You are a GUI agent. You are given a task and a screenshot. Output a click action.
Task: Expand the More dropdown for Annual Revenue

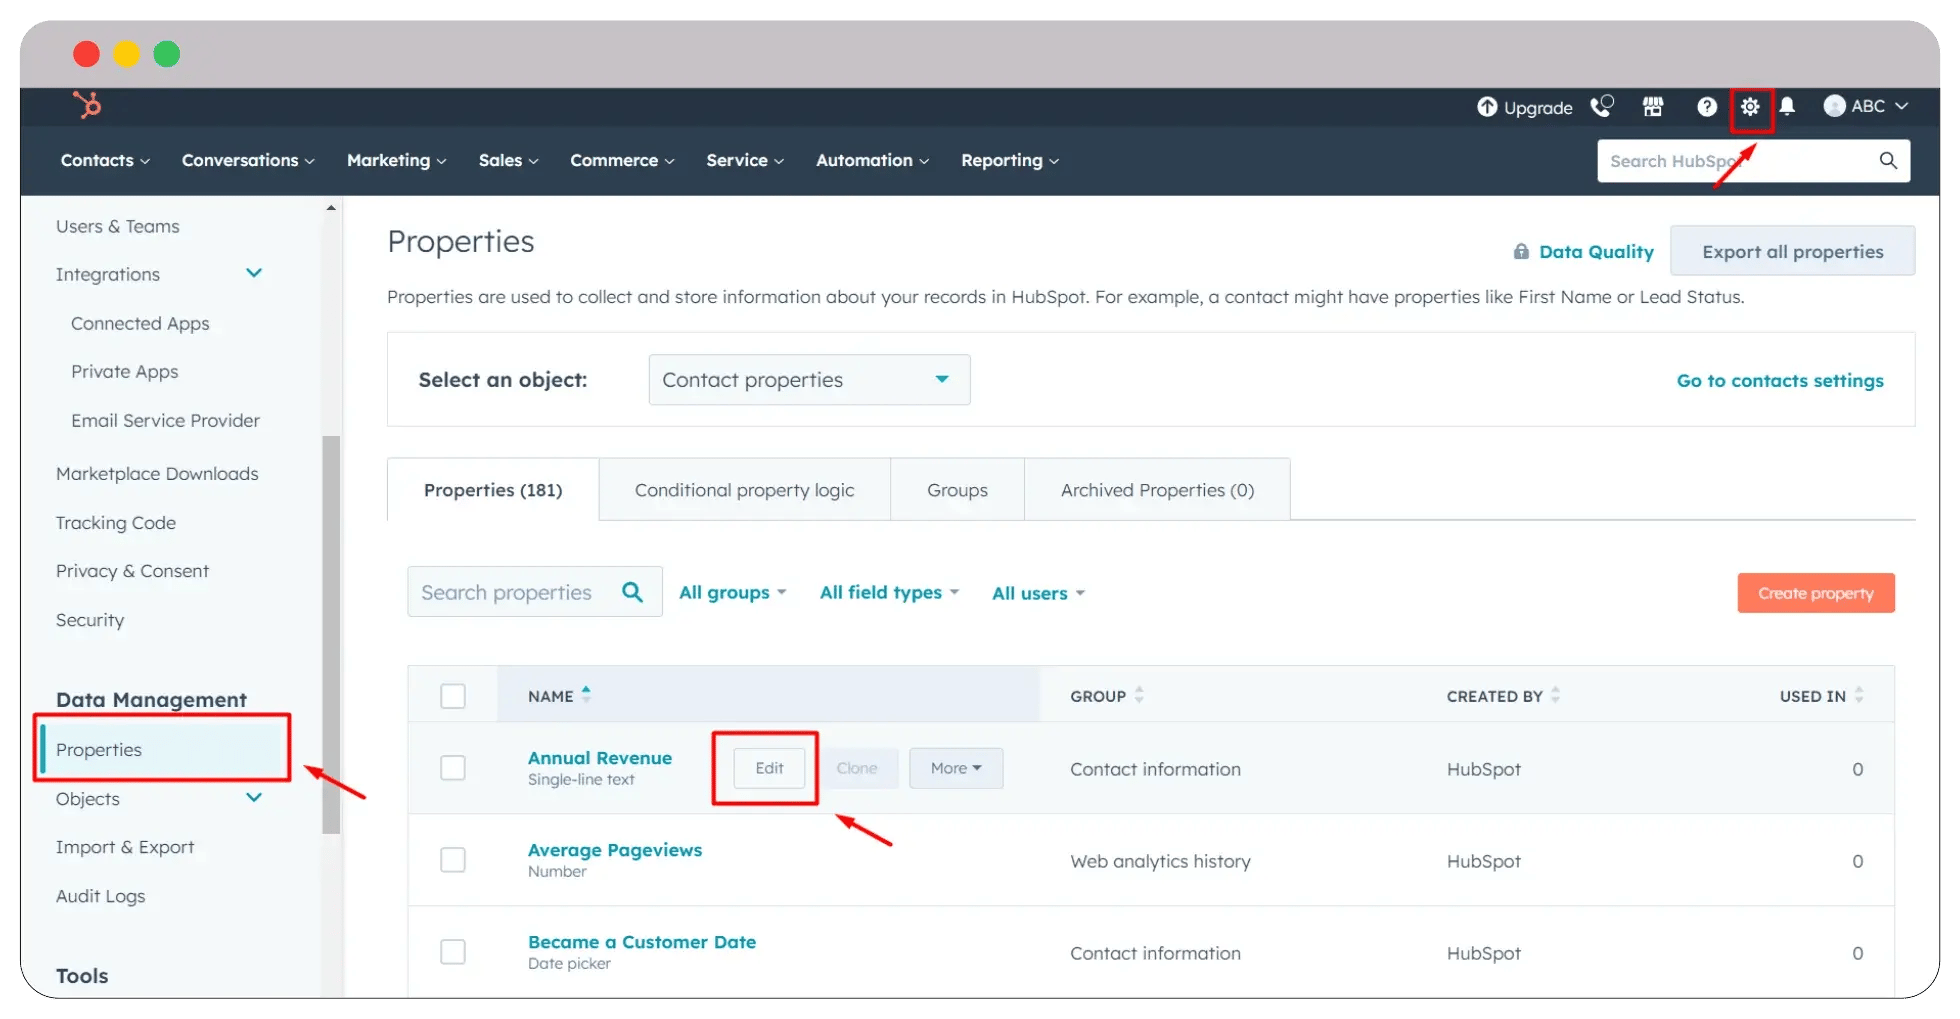(955, 767)
